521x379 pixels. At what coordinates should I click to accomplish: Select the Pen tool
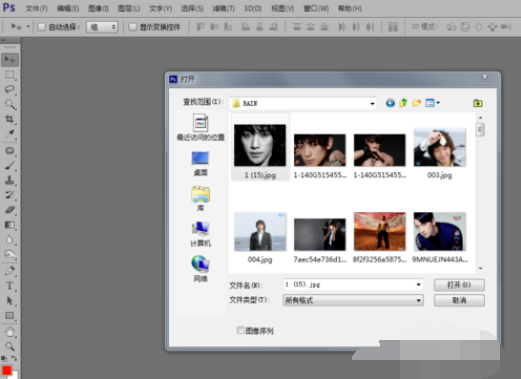tap(10, 271)
